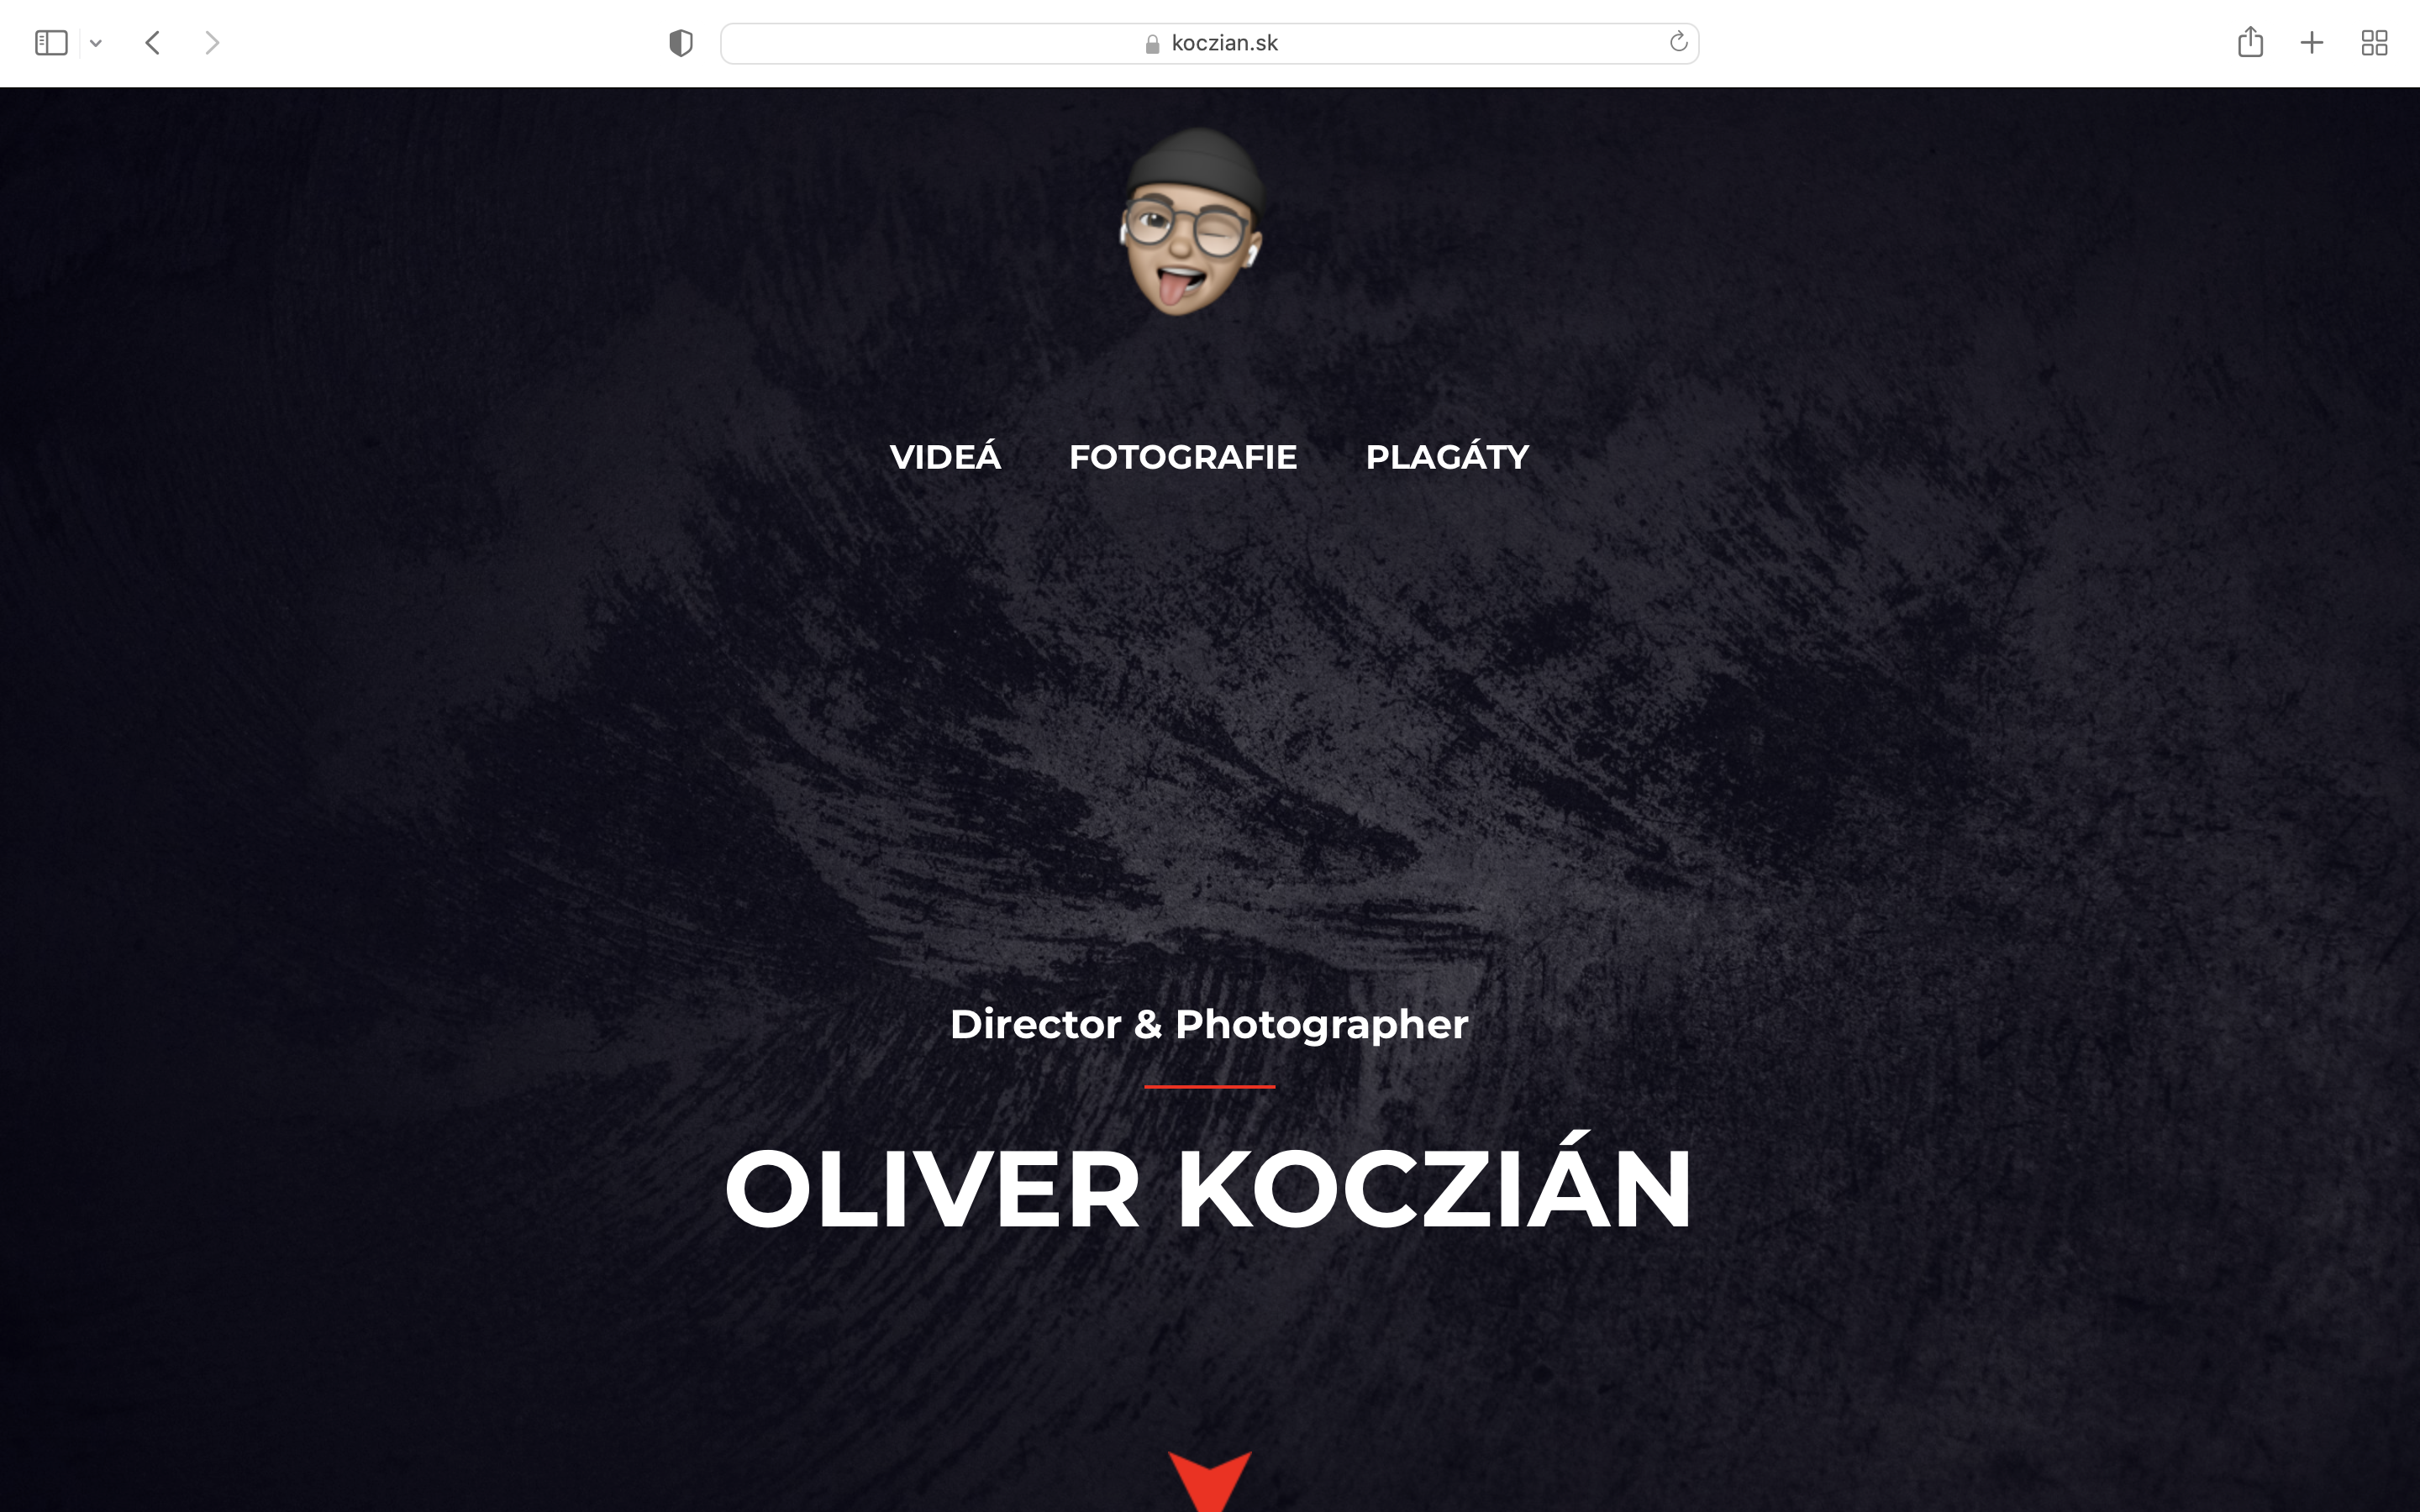Click the lock icon beside koczian.sk
2420x1512 pixels.
[1152, 44]
